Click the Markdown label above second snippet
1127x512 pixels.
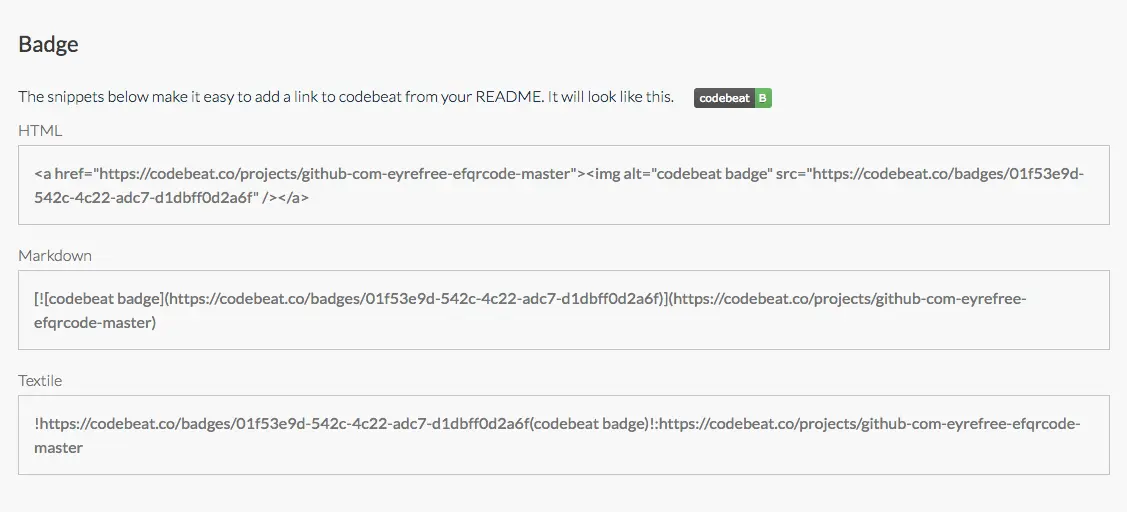(x=55, y=255)
